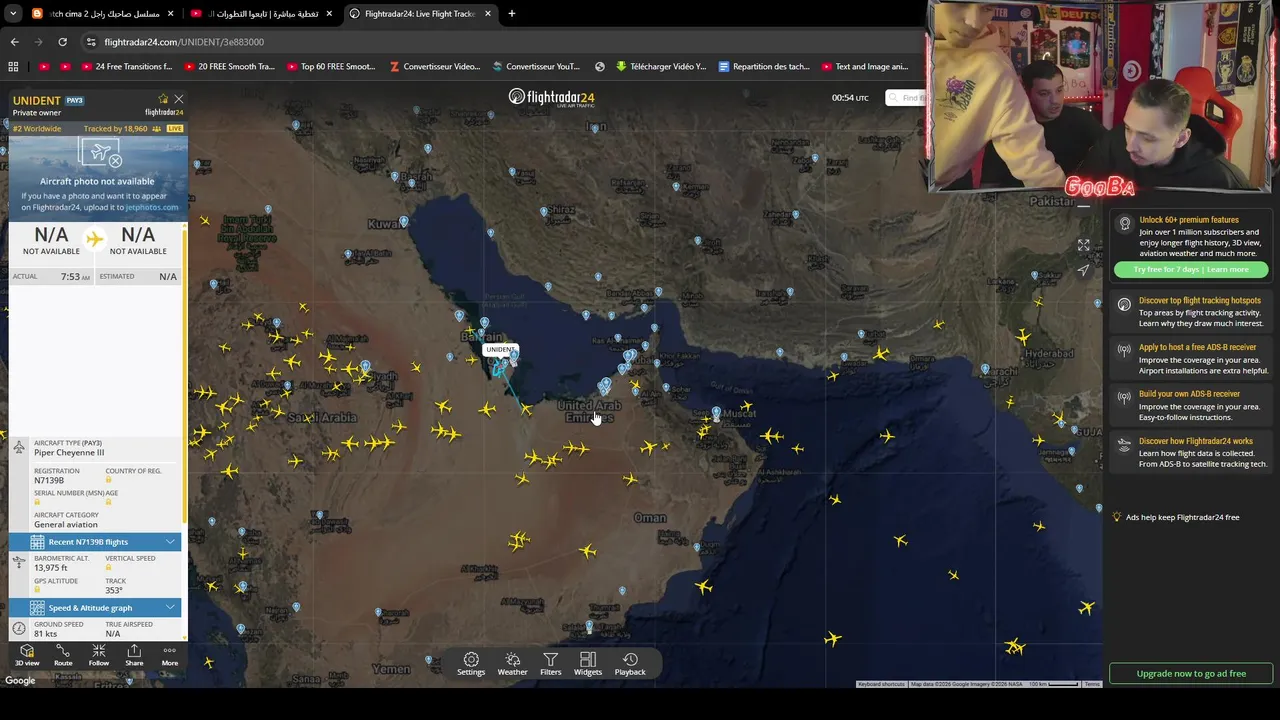Click the ground speed gauge icon
This screenshot has height=720, width=1280.
pos(19,629)
